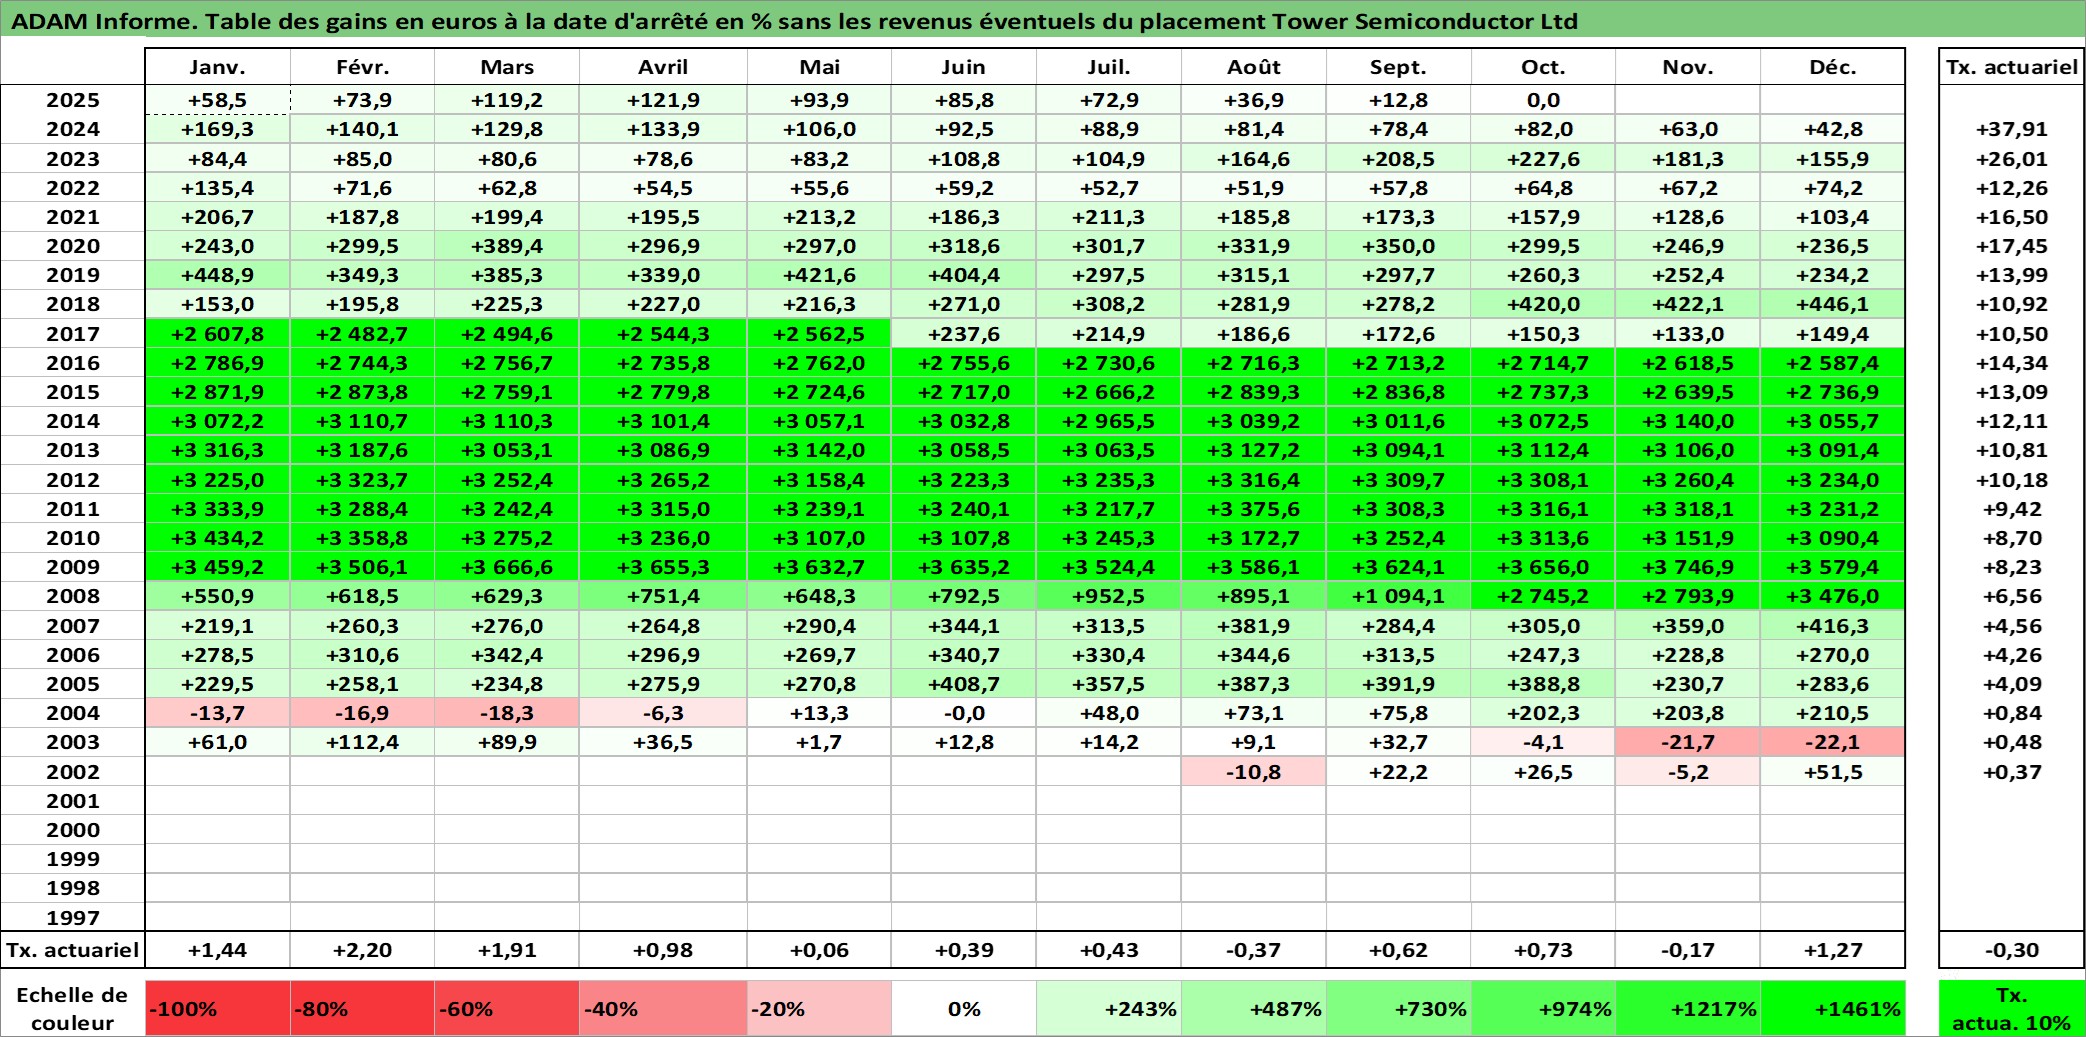Click the Echelle de couleur label
The width and height of the screenshot is (2086, 1037).
[x=73, y=1008]
